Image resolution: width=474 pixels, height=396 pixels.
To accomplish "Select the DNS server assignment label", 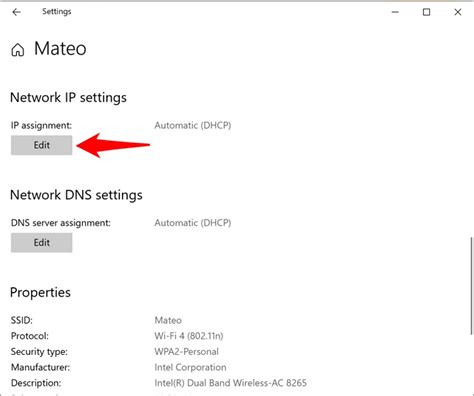I will click(61, 223).
